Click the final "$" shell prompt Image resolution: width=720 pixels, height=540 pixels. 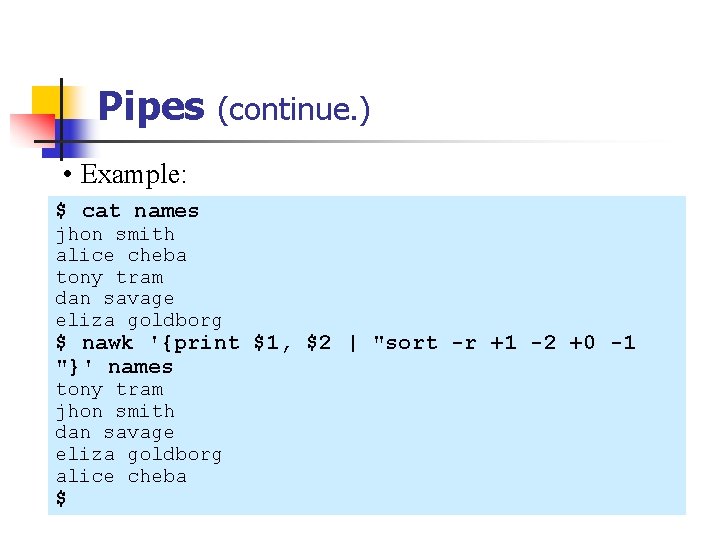(61, 498)
